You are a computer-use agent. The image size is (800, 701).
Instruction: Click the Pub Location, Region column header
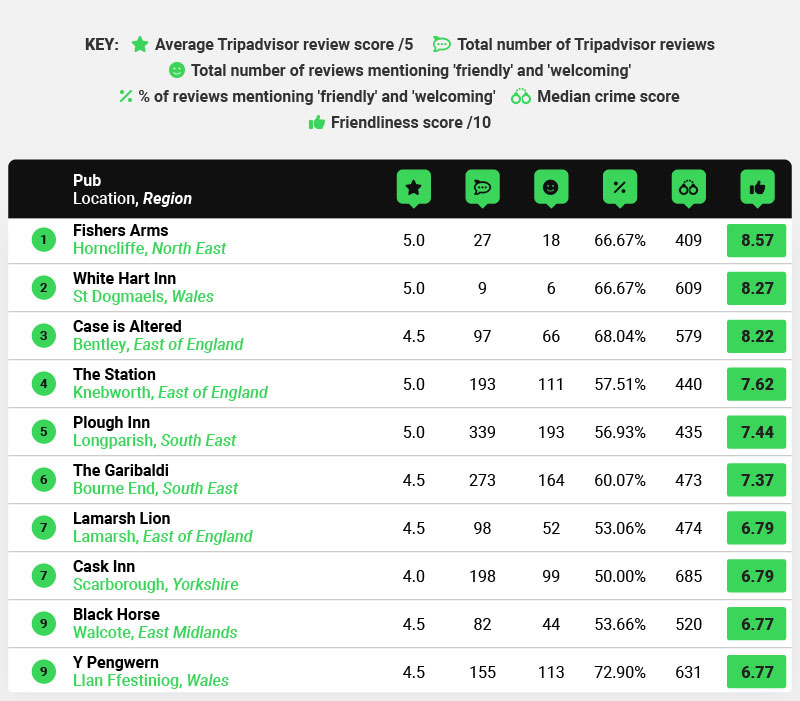point(132,189)
